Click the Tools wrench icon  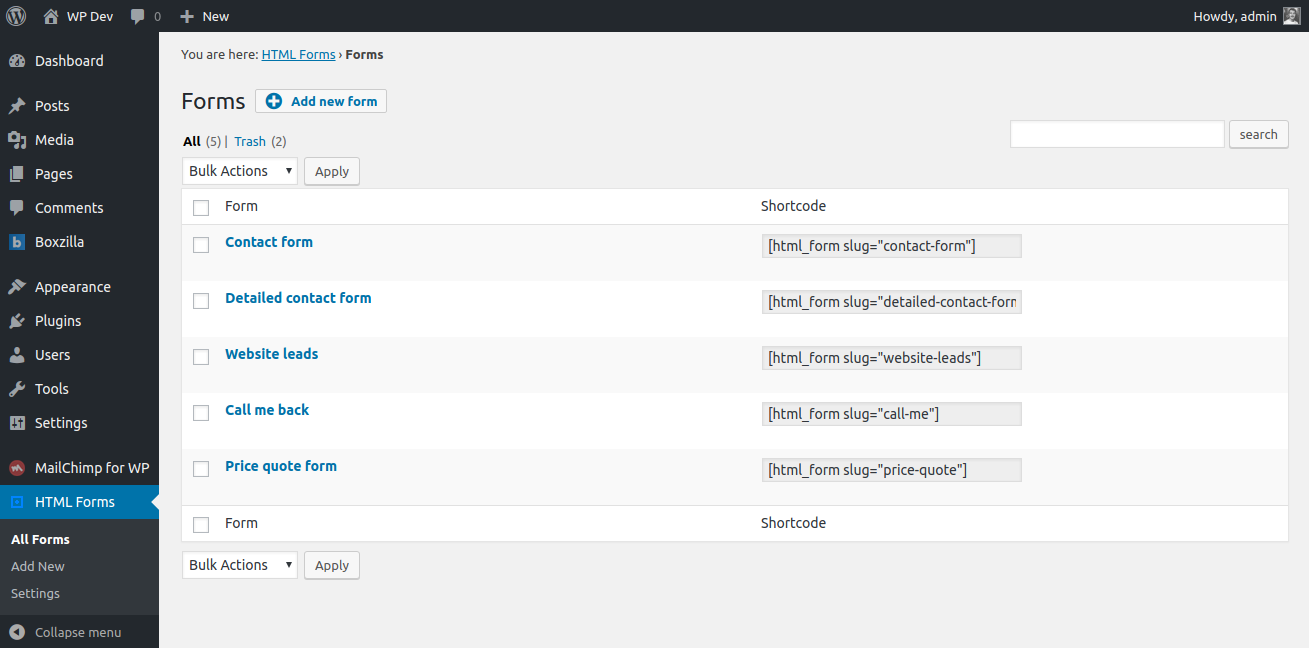pos(17,389)
